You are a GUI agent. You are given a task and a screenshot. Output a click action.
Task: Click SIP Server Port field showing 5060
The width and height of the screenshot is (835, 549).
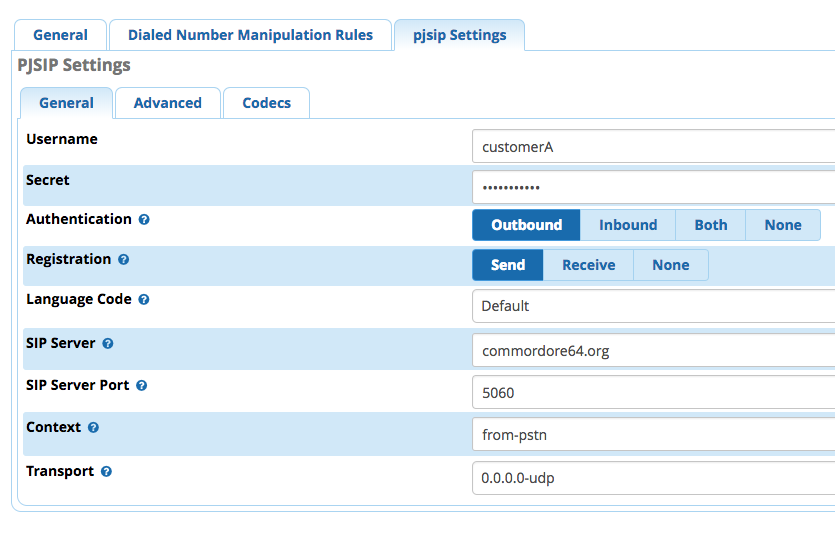(x=653, y=392)
